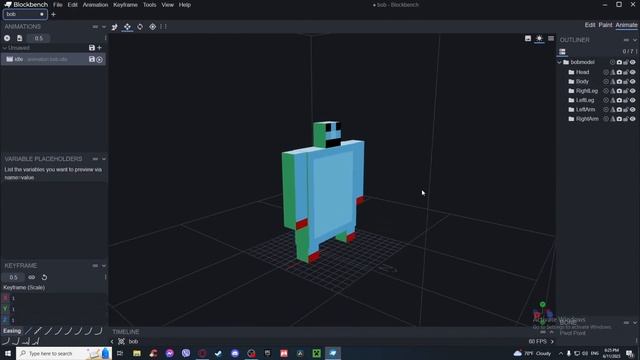Add new animation with plus in Unsaved row
Screen dimensions: 640x360
pyautogui.click(x=99, y=48)
